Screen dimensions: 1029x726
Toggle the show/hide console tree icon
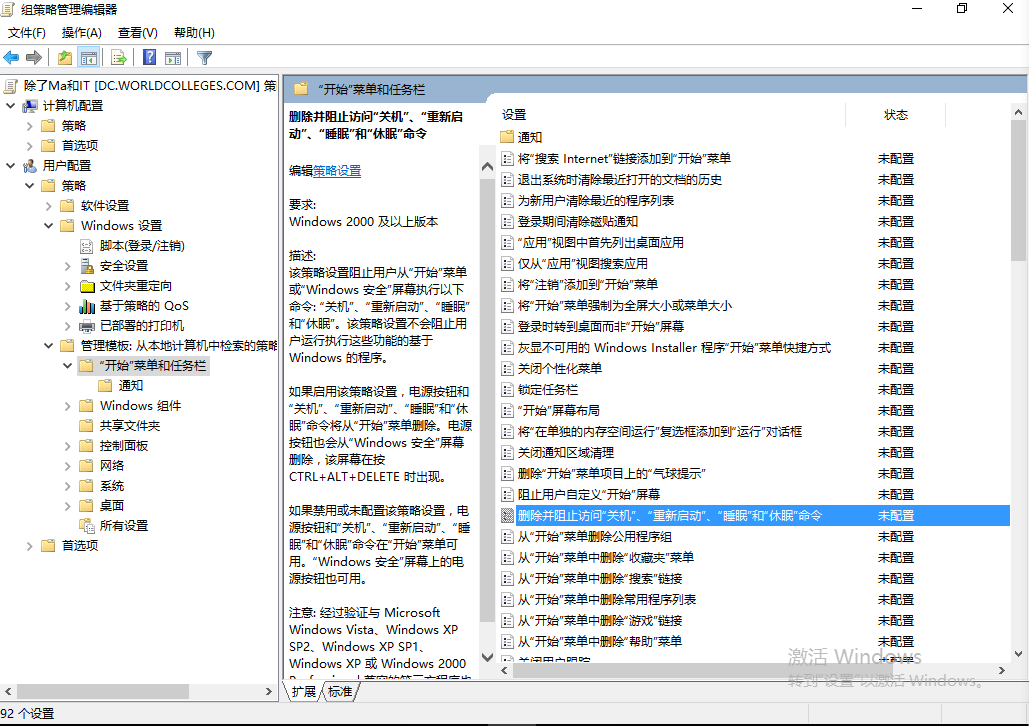[x=89, y=57]
